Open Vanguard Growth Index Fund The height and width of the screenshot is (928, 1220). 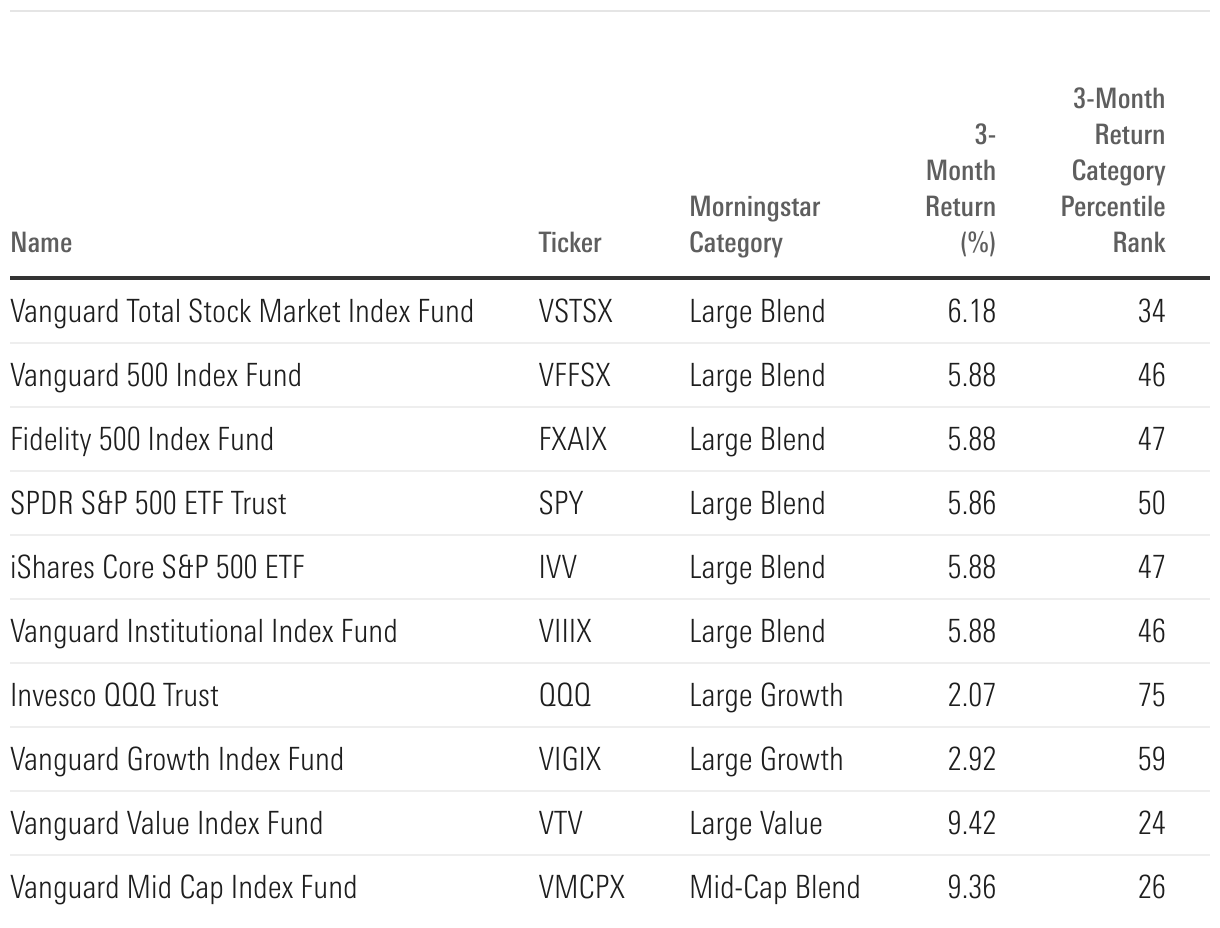[x=176, y=759]
